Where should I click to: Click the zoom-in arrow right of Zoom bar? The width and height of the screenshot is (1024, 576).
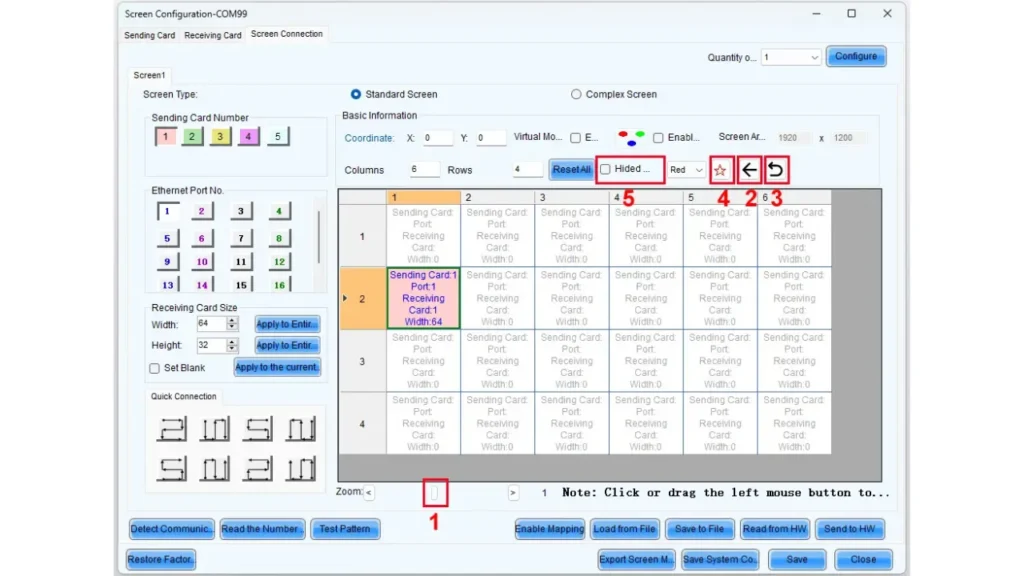(513, 493)
